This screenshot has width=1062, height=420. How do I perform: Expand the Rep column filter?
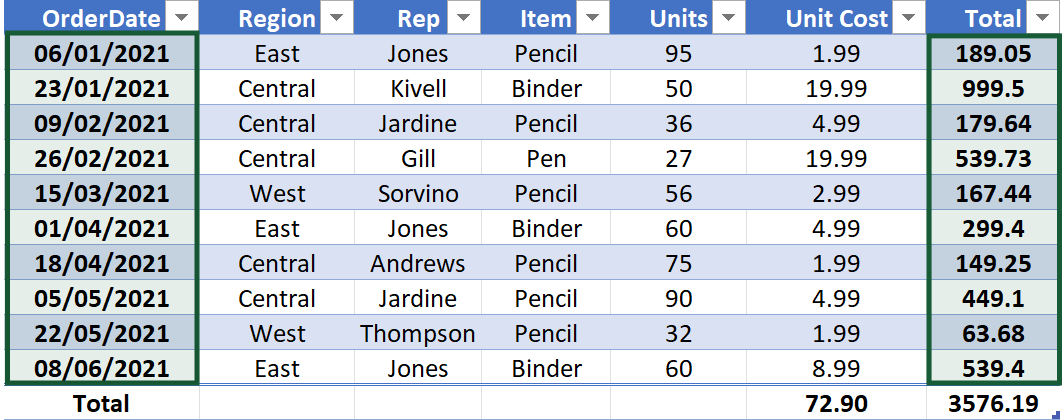point(461,18)
